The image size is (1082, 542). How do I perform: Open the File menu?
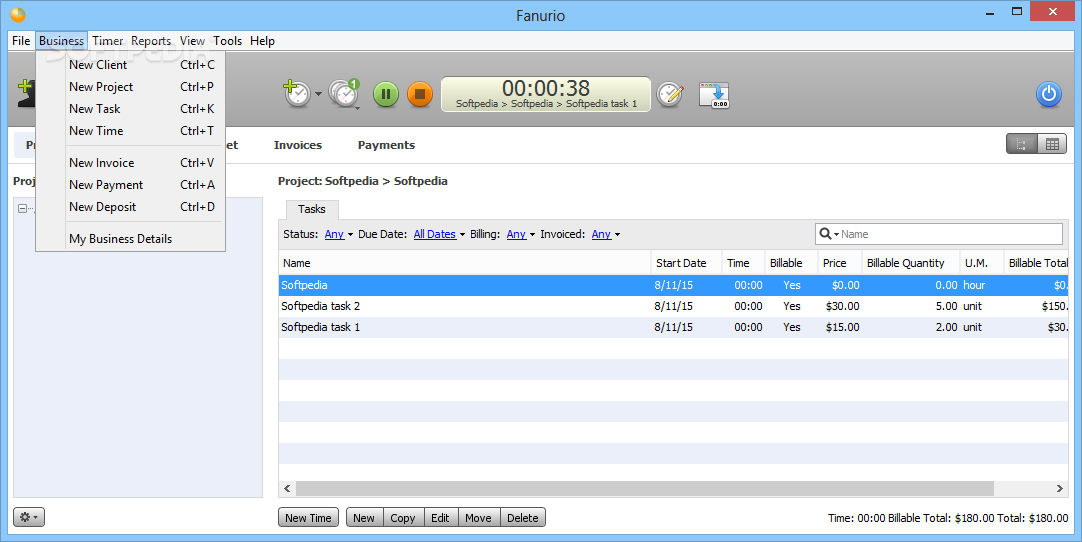tap(21, 41)
